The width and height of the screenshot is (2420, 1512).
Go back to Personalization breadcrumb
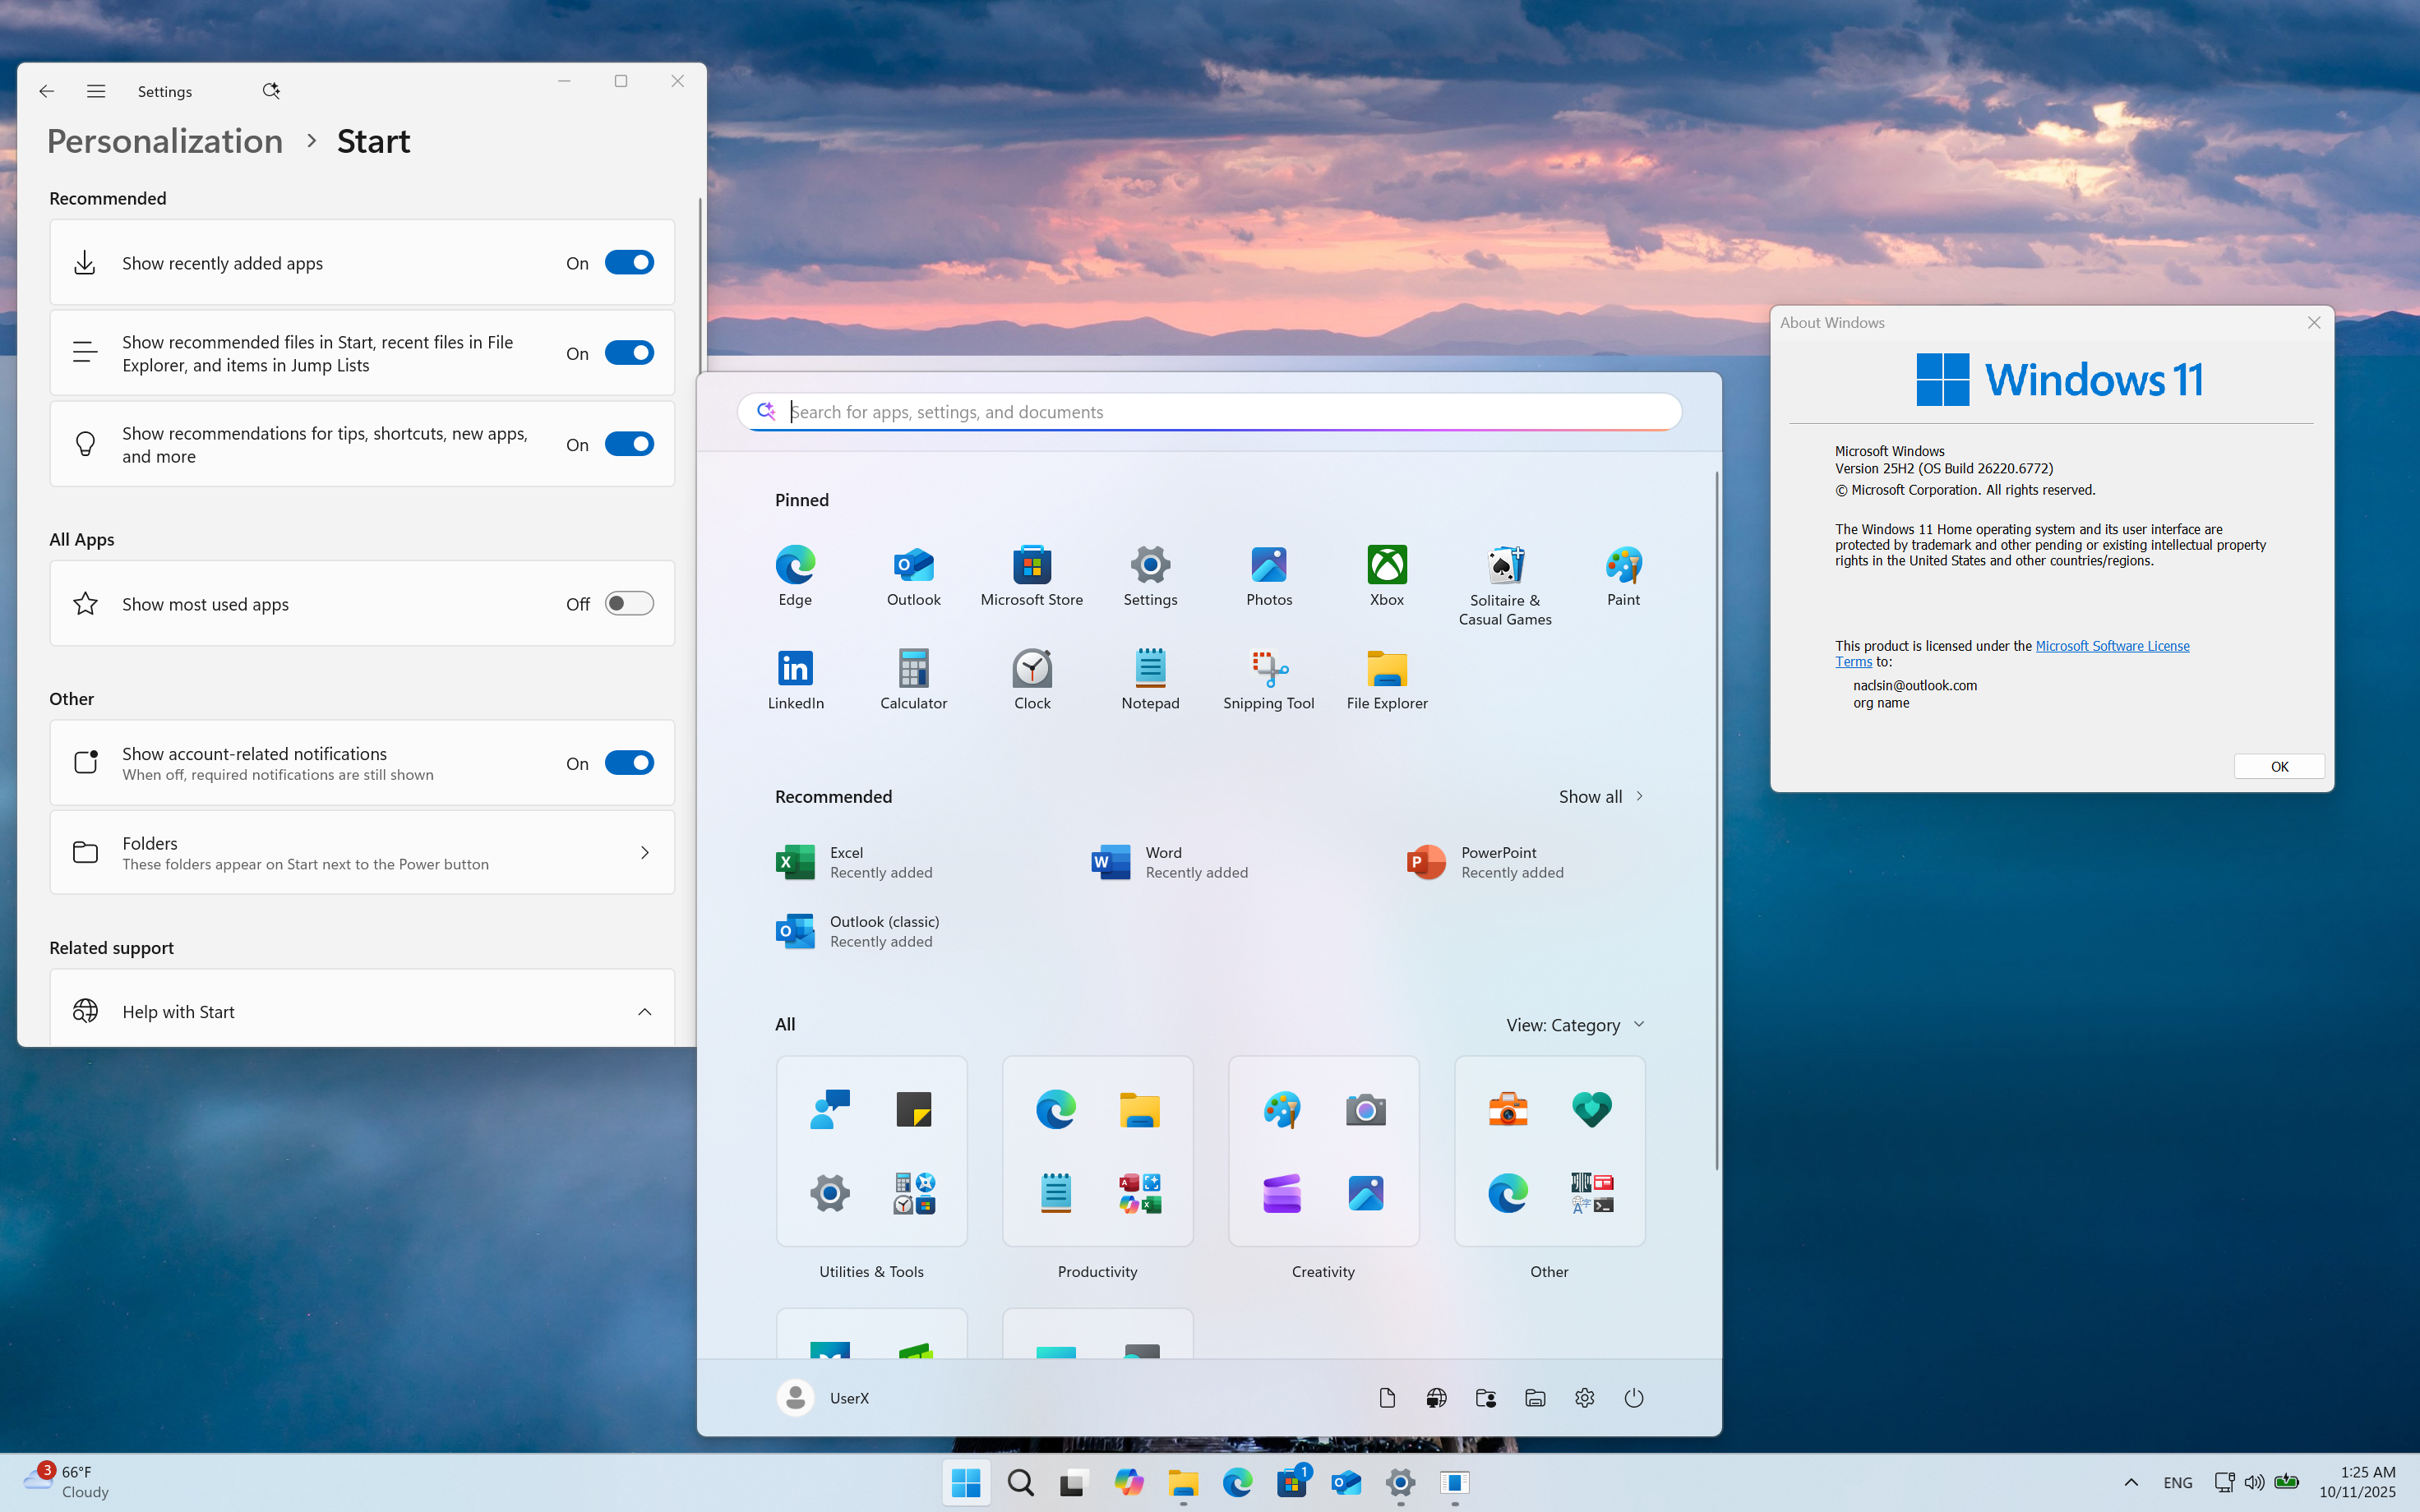165,142
